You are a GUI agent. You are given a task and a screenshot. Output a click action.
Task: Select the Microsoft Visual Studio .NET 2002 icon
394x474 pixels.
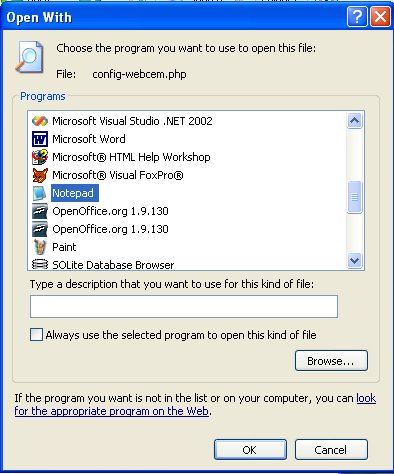pos(40,121)
